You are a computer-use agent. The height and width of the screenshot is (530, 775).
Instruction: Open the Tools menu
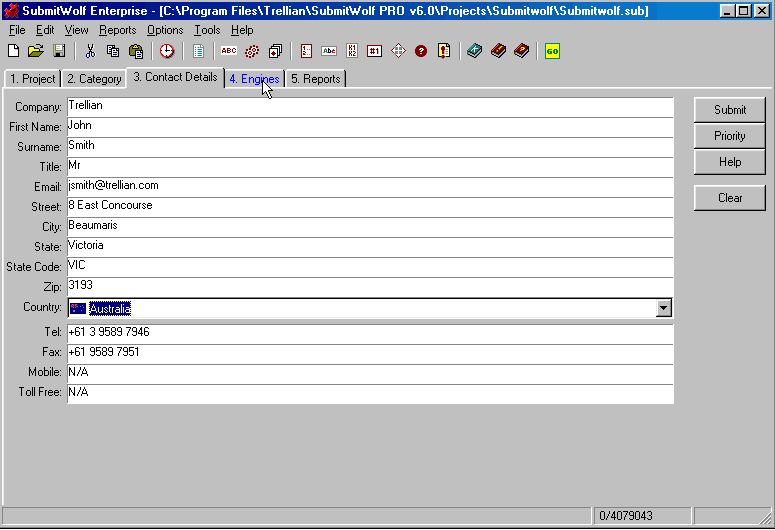point(207,30)
